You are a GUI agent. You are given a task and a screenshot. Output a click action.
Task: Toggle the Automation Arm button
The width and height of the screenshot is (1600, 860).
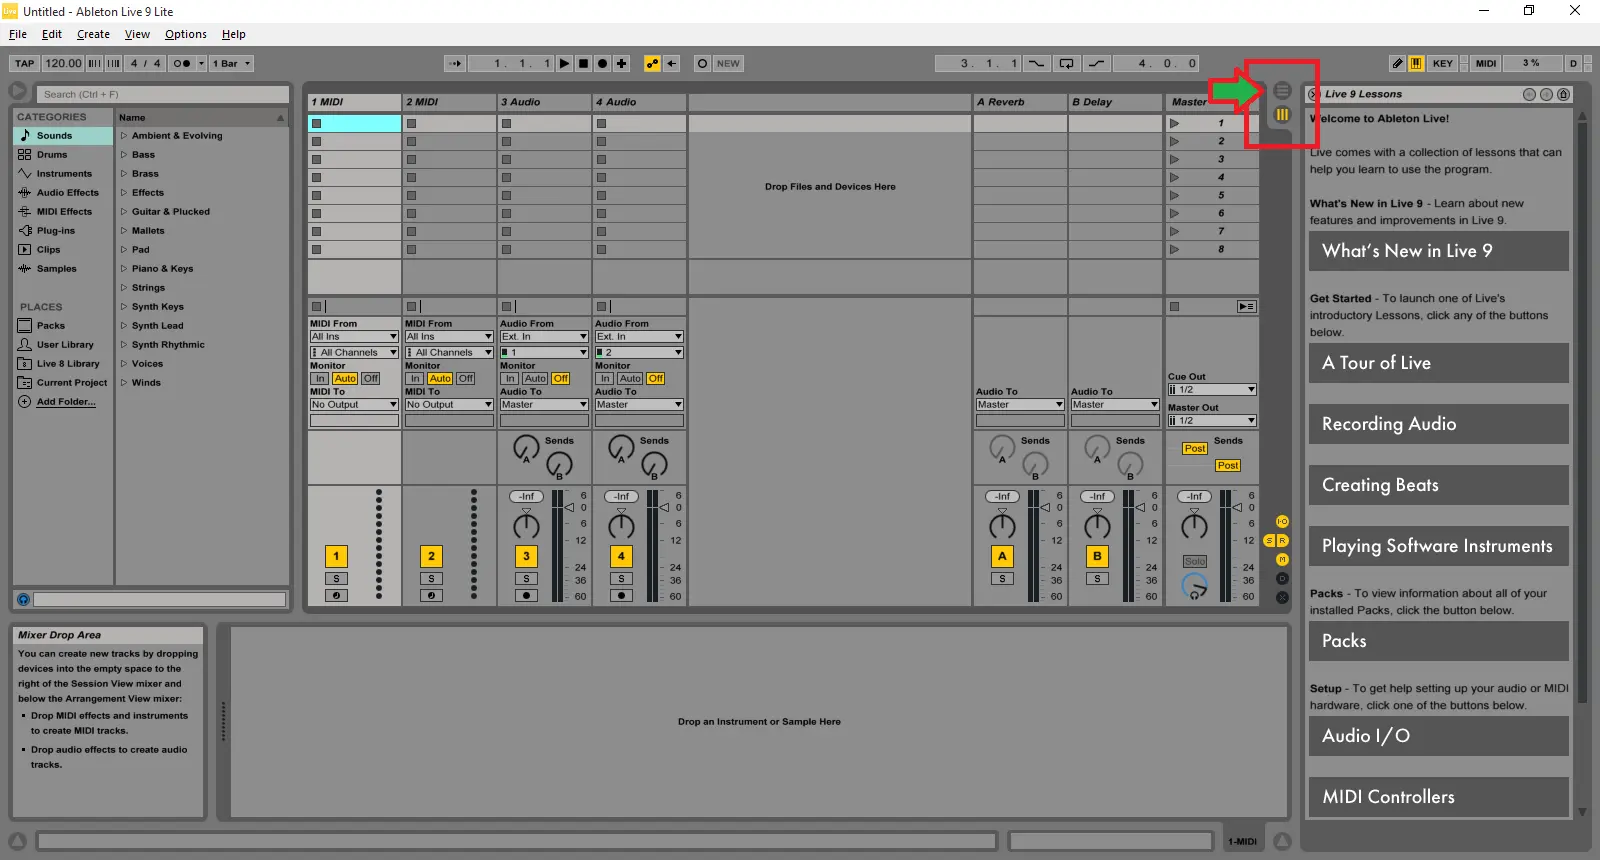653,63
